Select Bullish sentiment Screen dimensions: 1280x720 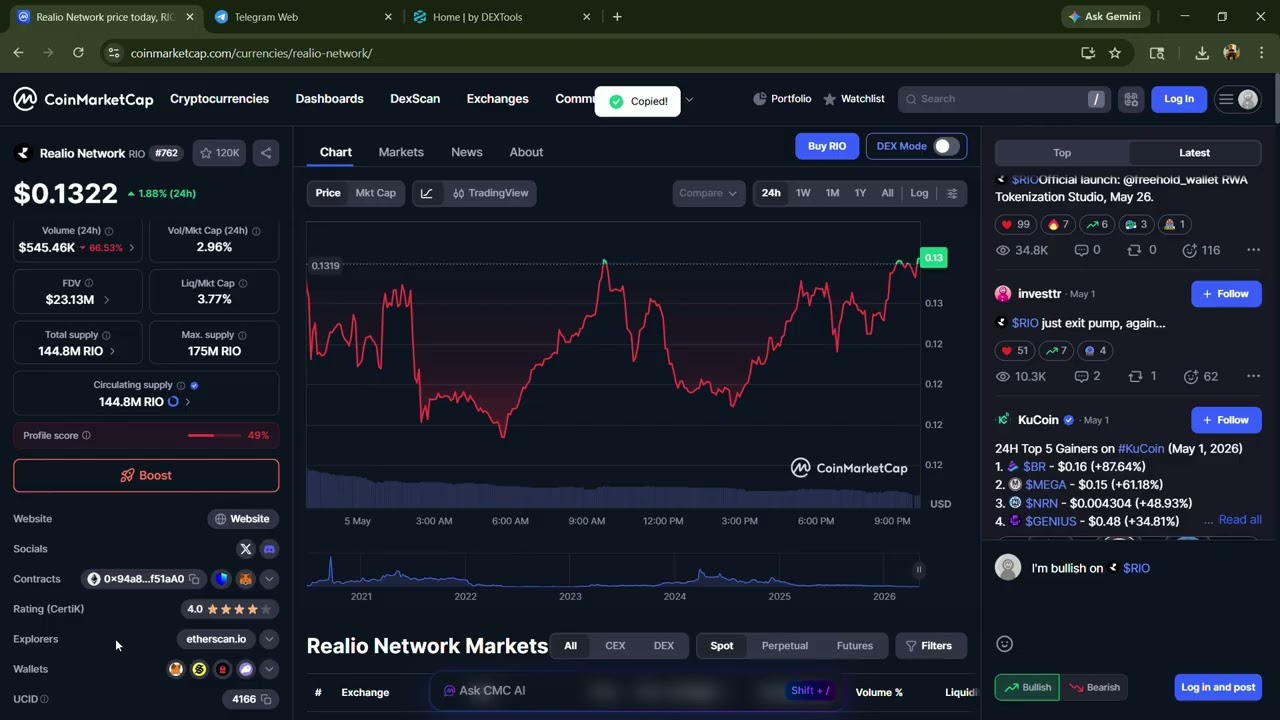tap(1027, 687)
